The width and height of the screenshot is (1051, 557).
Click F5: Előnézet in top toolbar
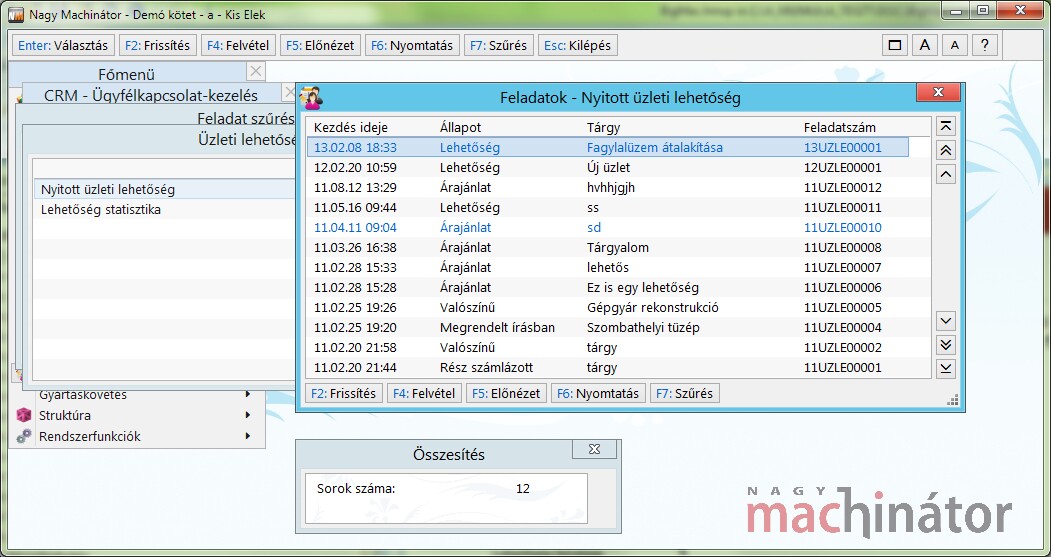[320, 46]
